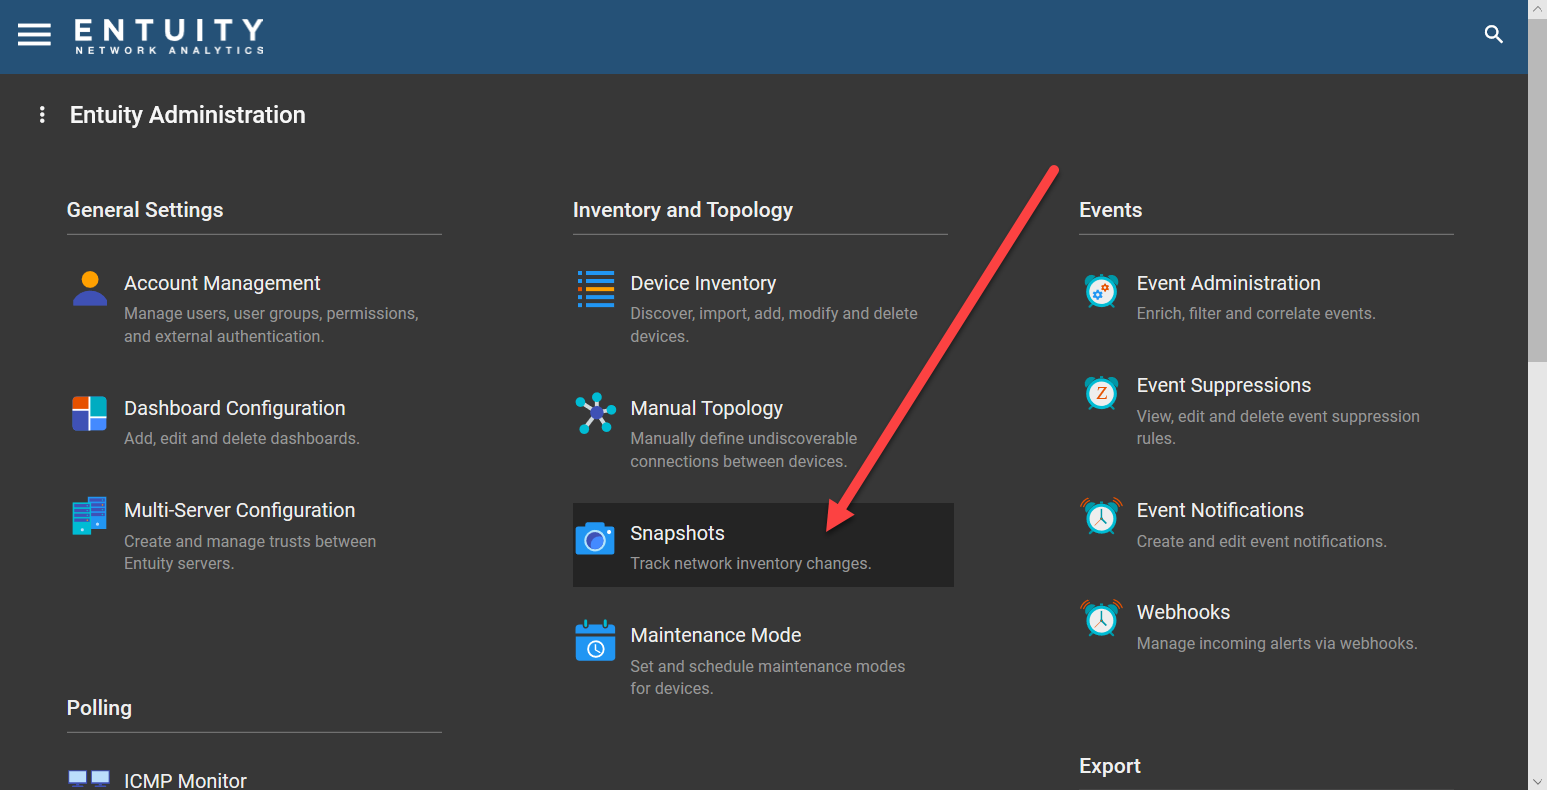Click the Snapshots camera icon
Viewport: 1547px width, 790px height.
coord(595,539)
